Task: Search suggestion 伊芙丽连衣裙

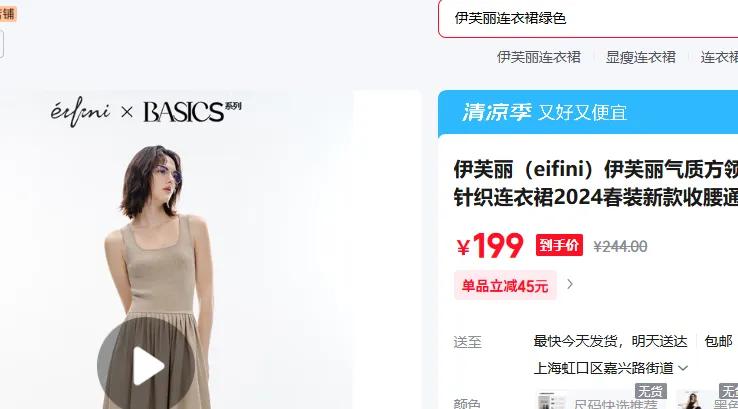Action: click(x=538, y=57)
